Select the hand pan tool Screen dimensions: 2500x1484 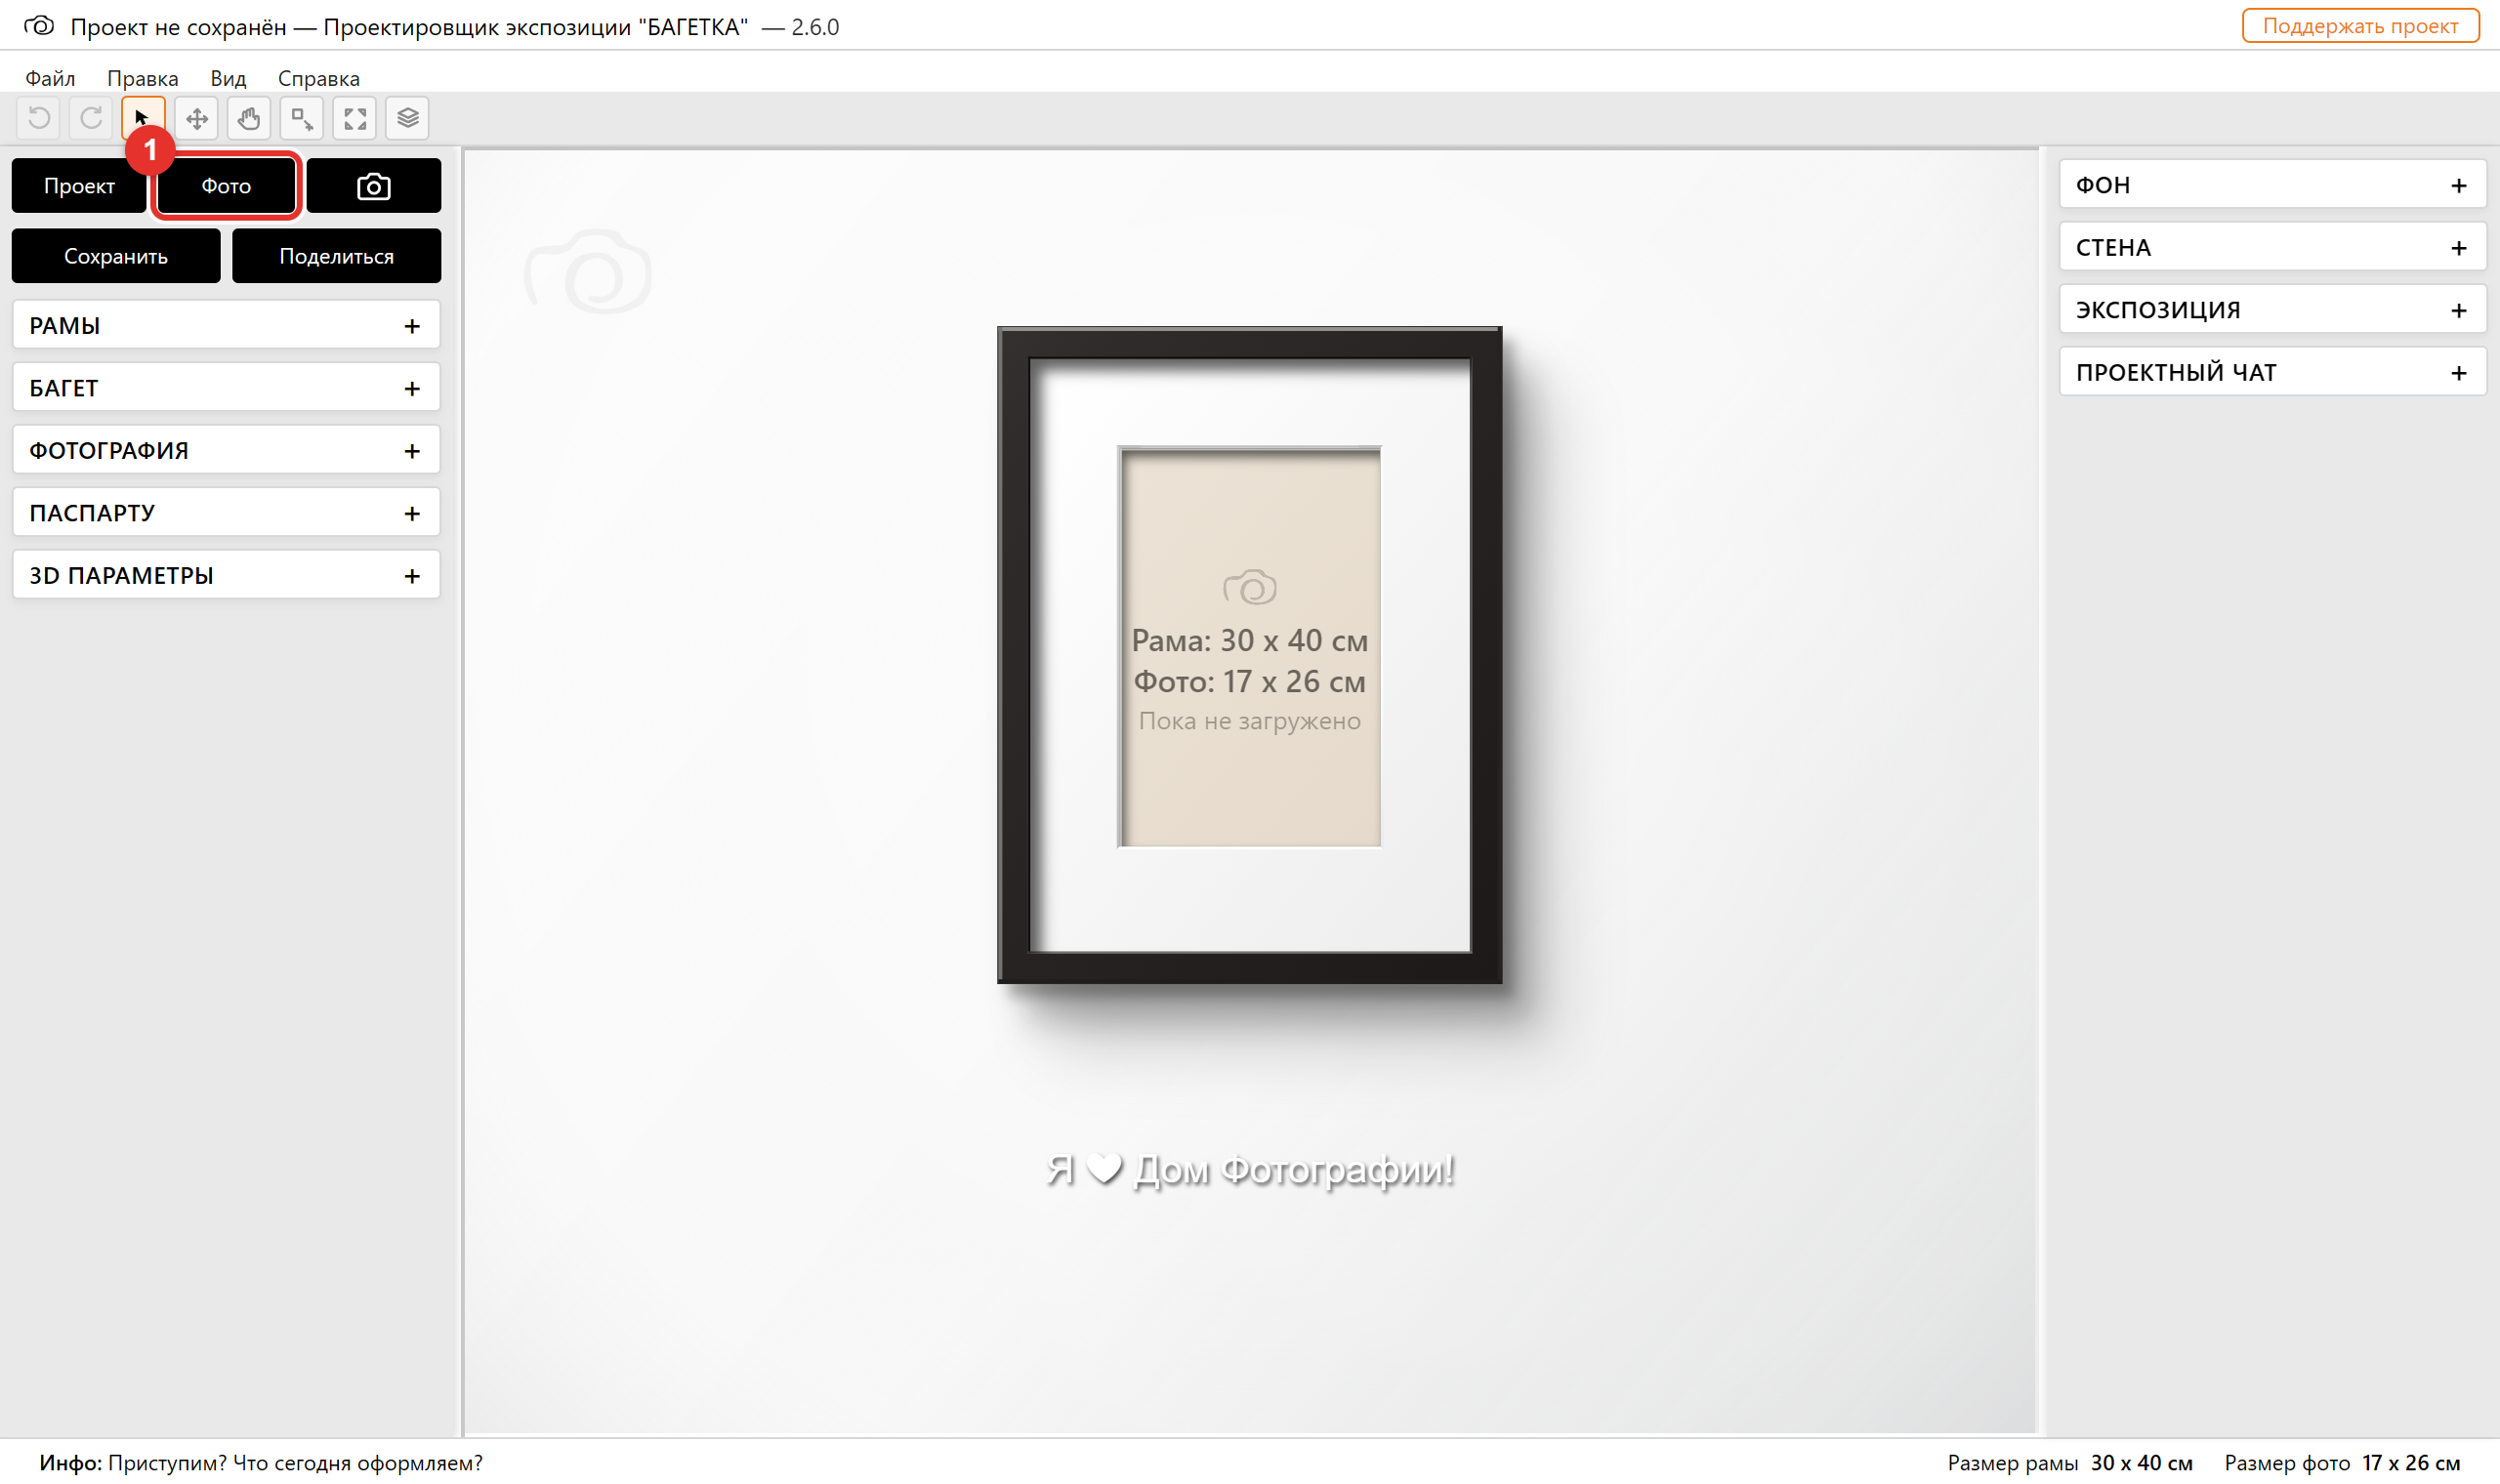click(x=249, y=118)
